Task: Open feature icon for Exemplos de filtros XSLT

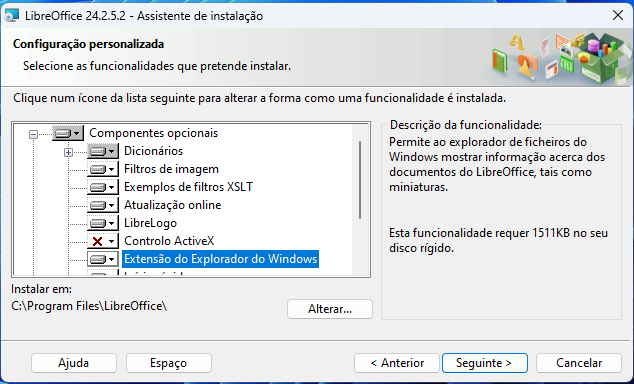Action: click(103, 187)
